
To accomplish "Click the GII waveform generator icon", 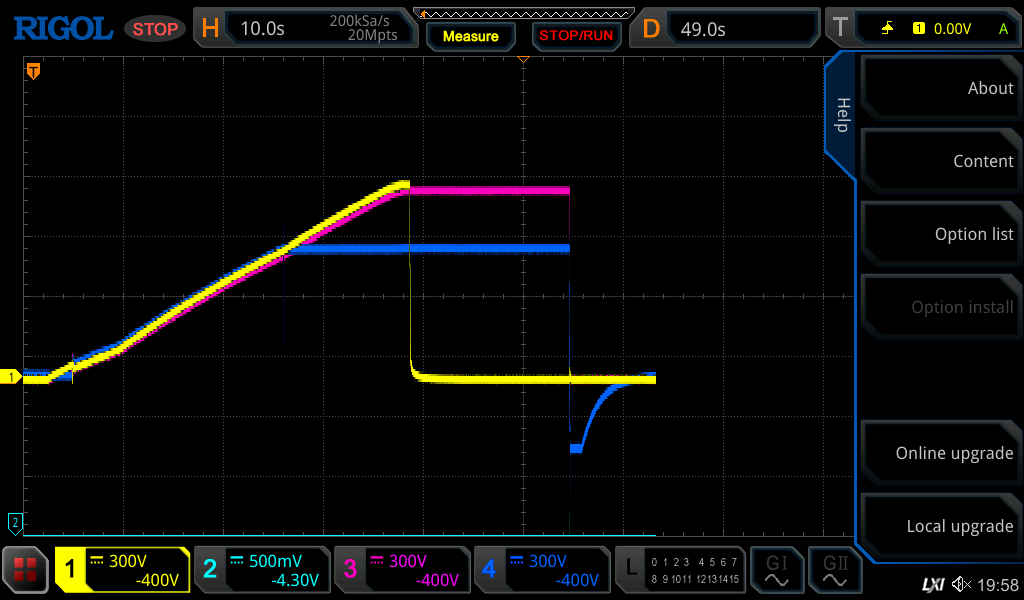I will click(833, 570).
